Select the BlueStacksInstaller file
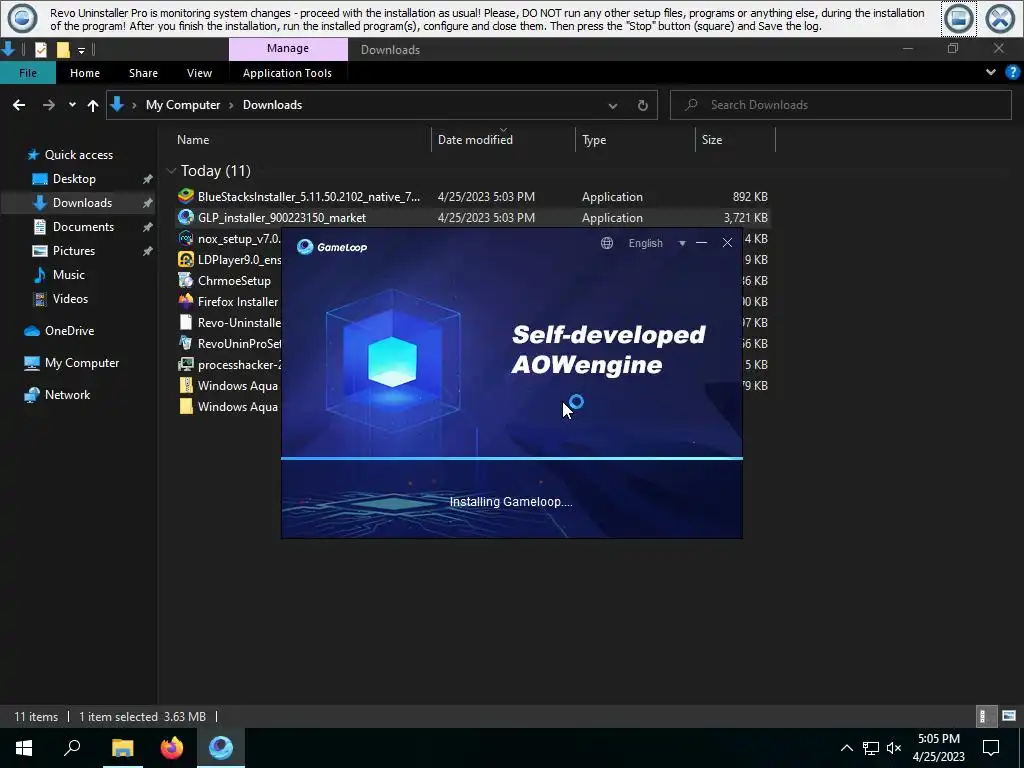The image size is (1024, 768). click(473, 197)
